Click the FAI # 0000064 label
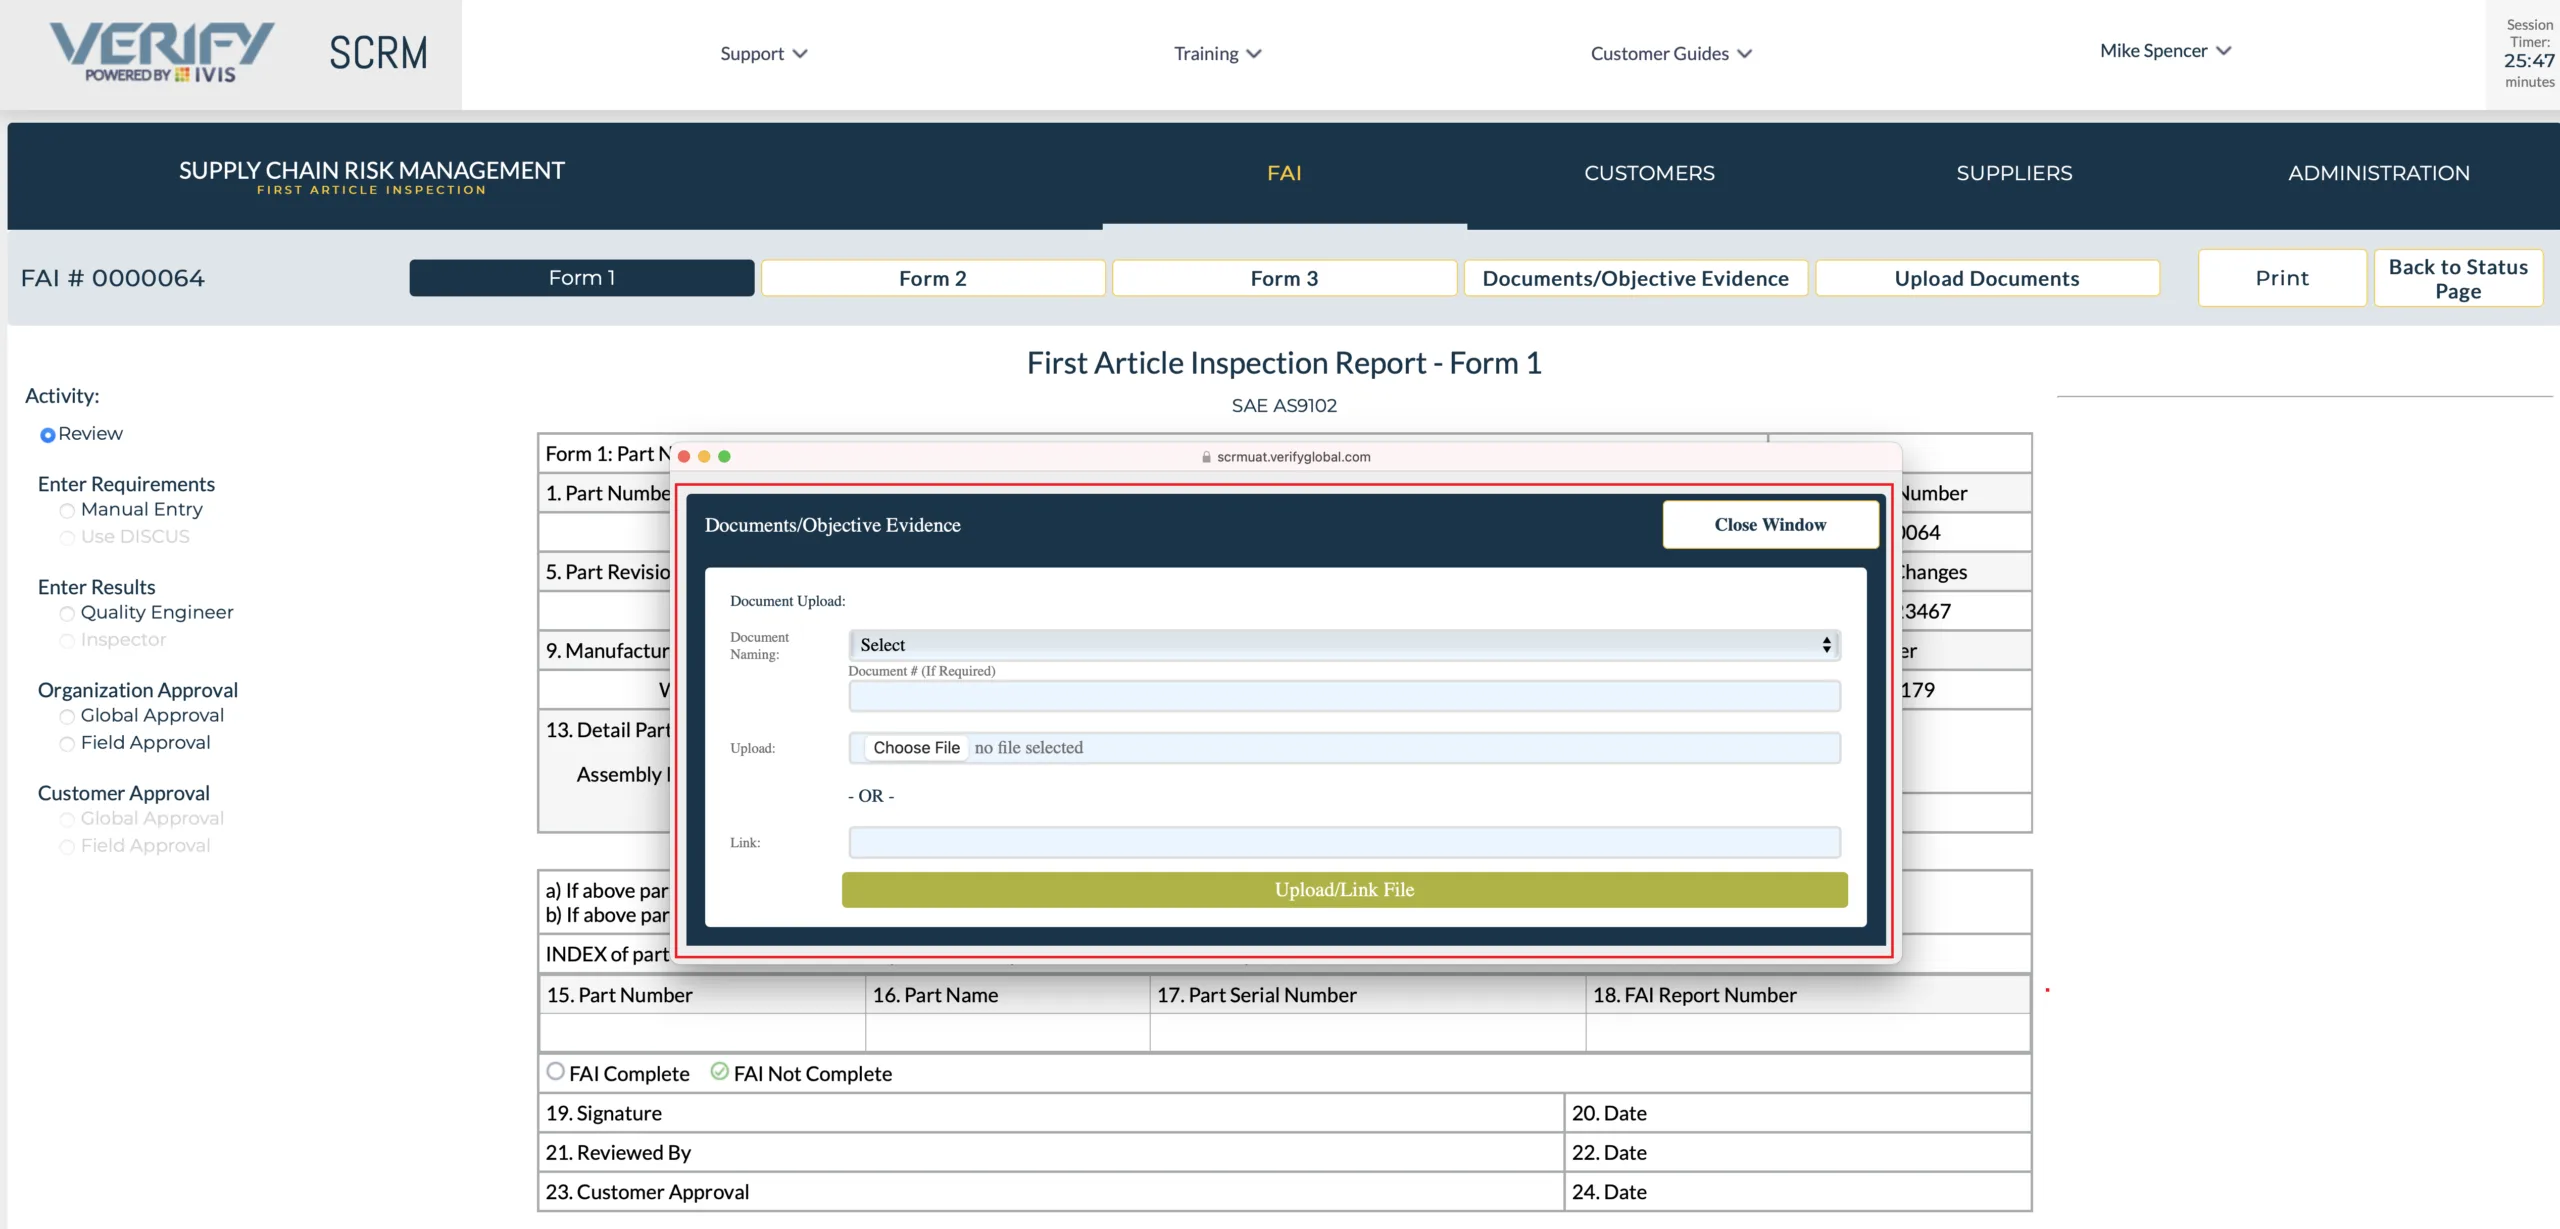Viewport: 2560px width, 1229px height. (113, 278)
